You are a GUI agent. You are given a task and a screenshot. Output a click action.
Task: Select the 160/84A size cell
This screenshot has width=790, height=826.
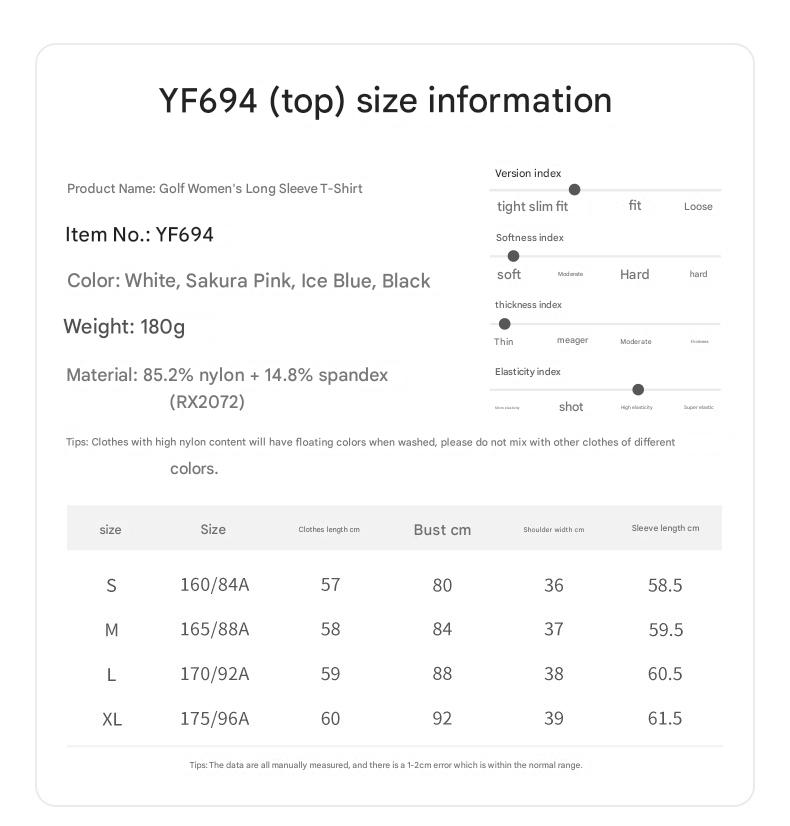[214, 585]
